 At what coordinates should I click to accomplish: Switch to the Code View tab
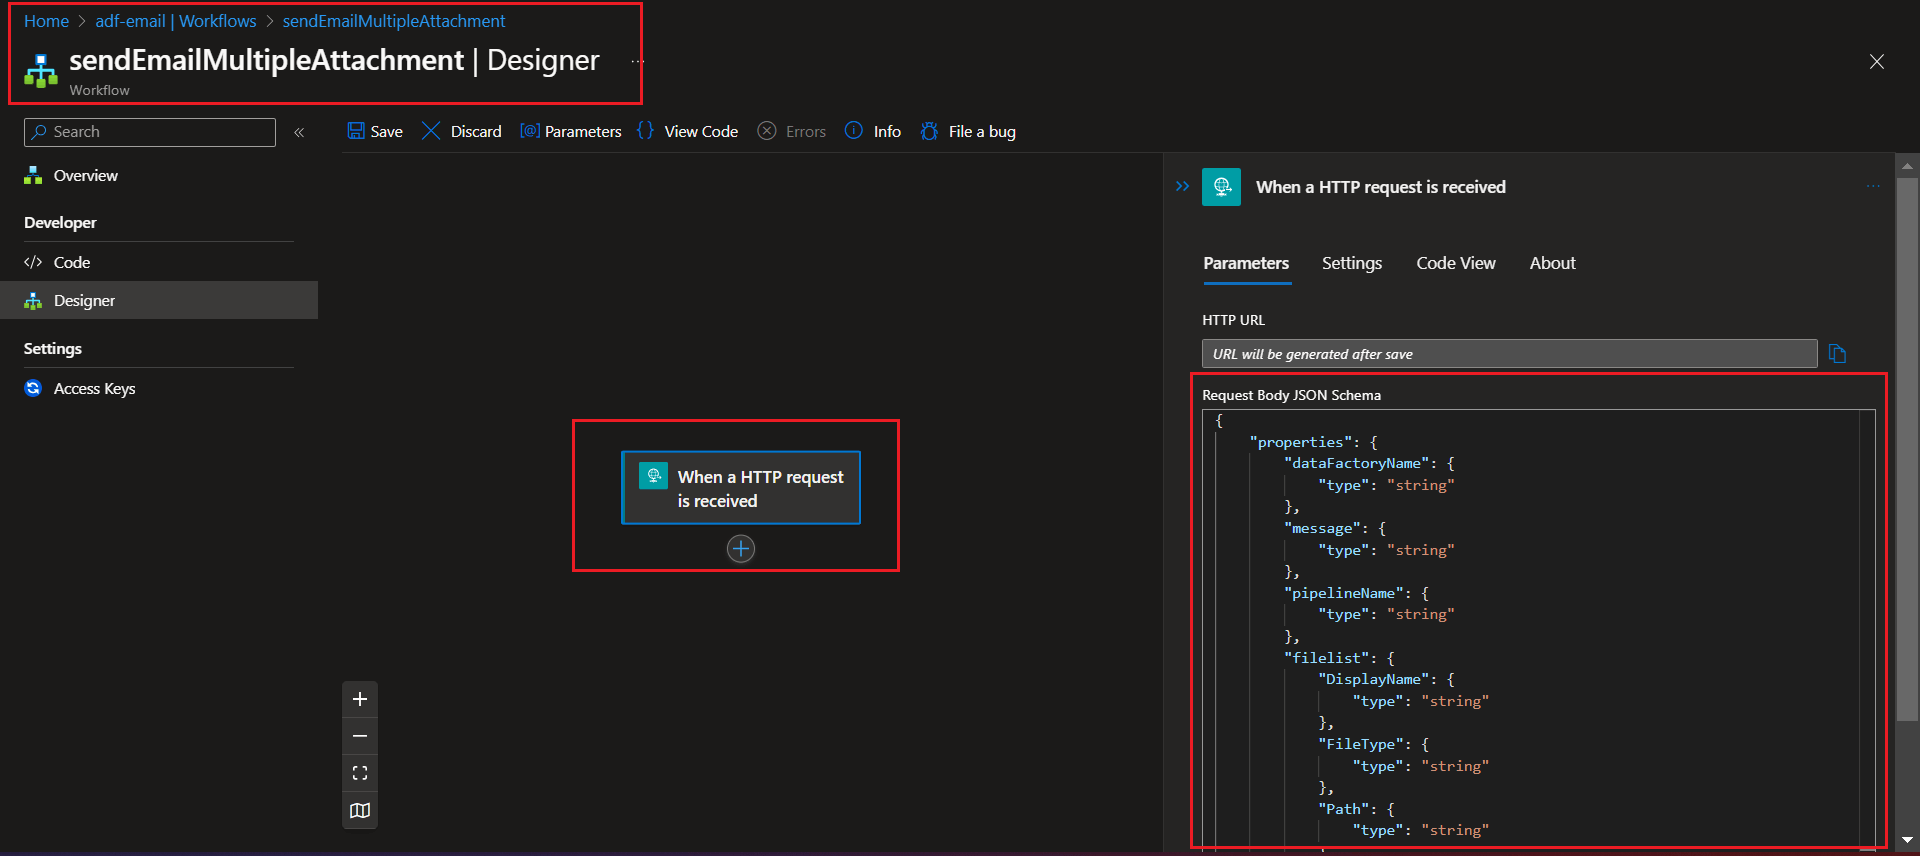(1456, 263)
